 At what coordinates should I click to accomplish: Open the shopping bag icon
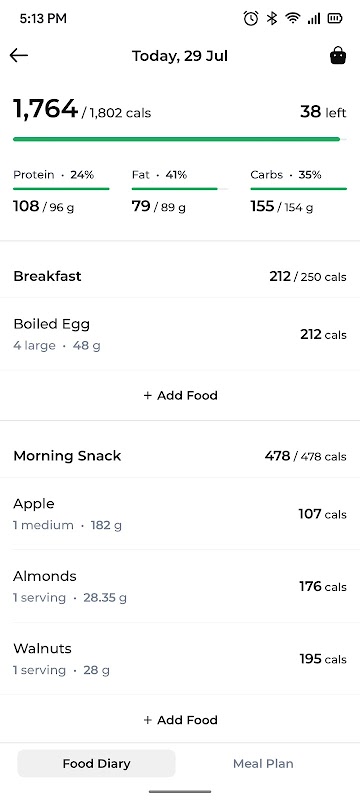point(338,56)
